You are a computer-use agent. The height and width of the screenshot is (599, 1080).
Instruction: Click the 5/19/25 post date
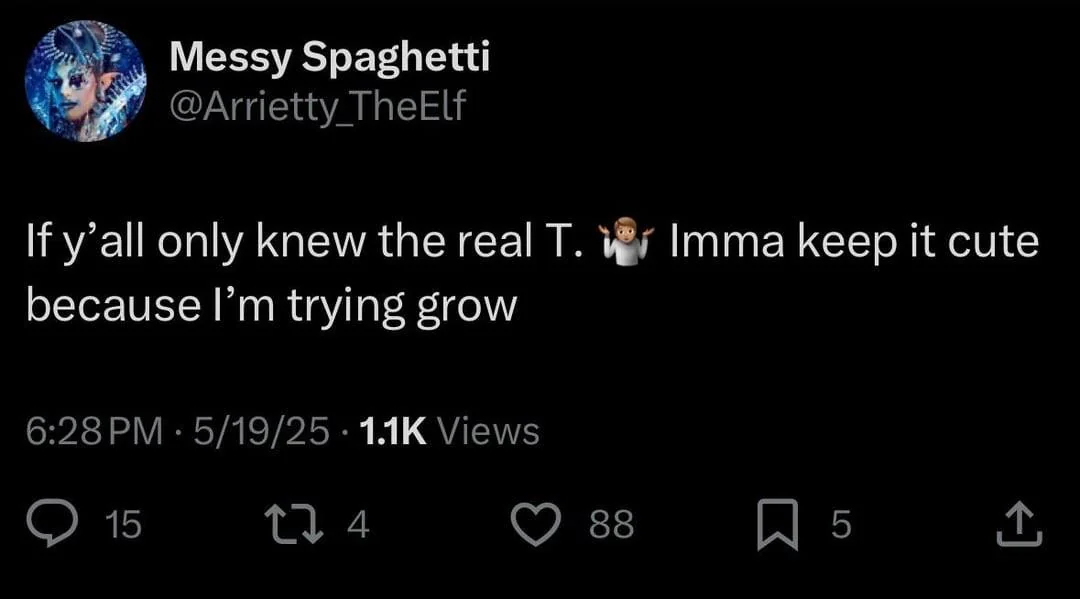point(262,432)
